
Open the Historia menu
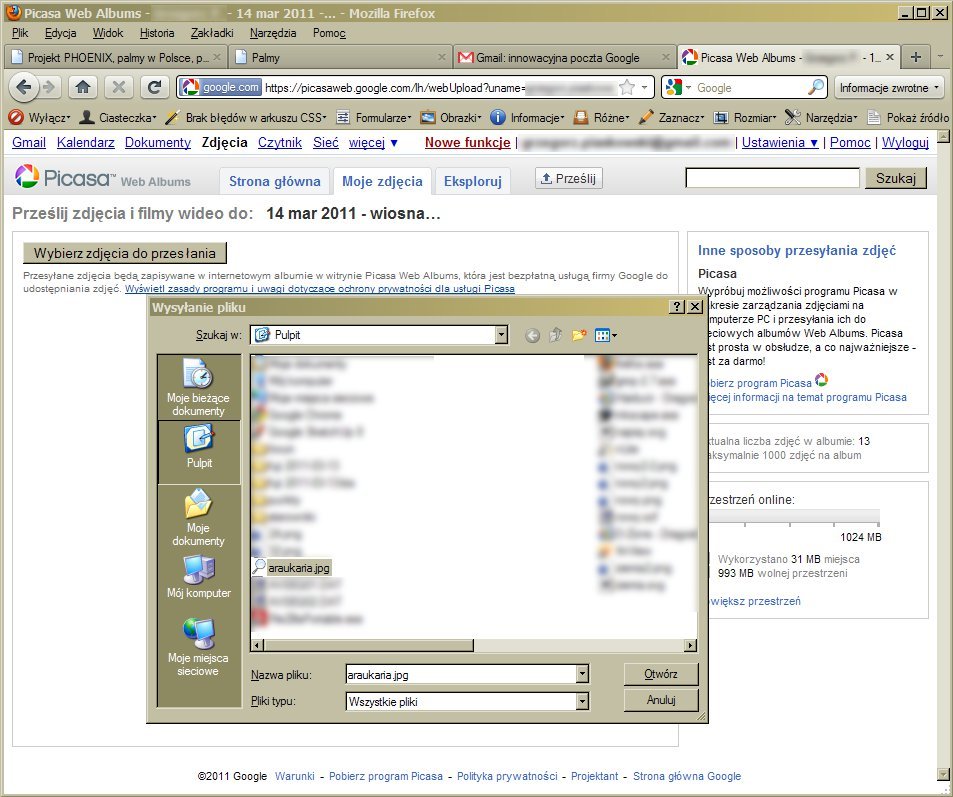click(x=157, y=33)
